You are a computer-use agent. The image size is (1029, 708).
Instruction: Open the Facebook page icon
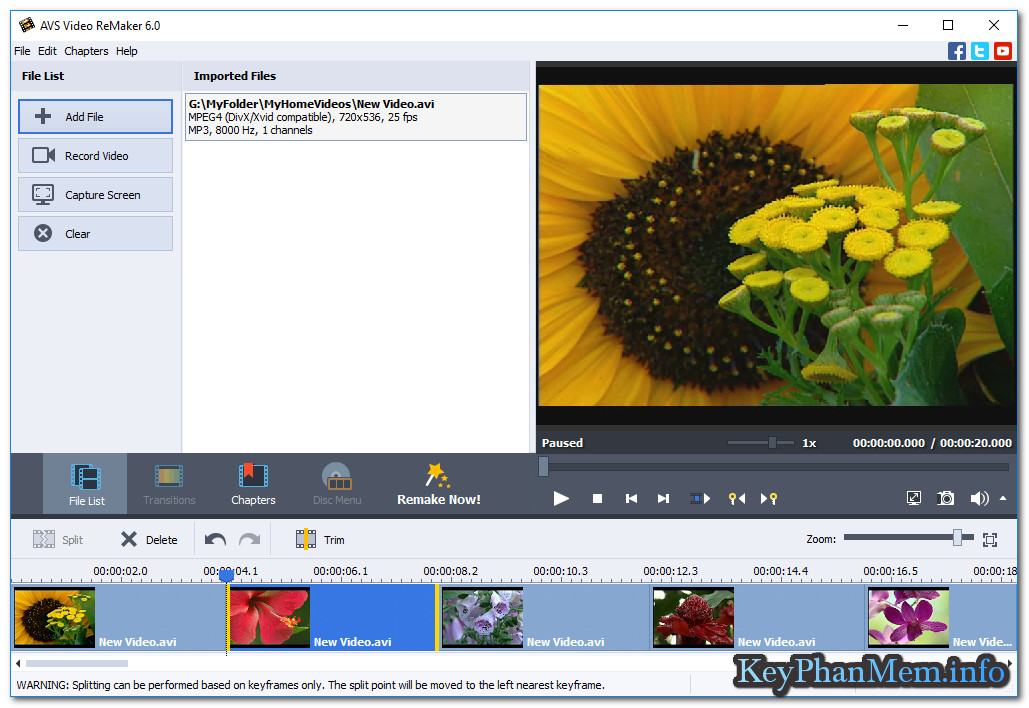pos(957,51)
